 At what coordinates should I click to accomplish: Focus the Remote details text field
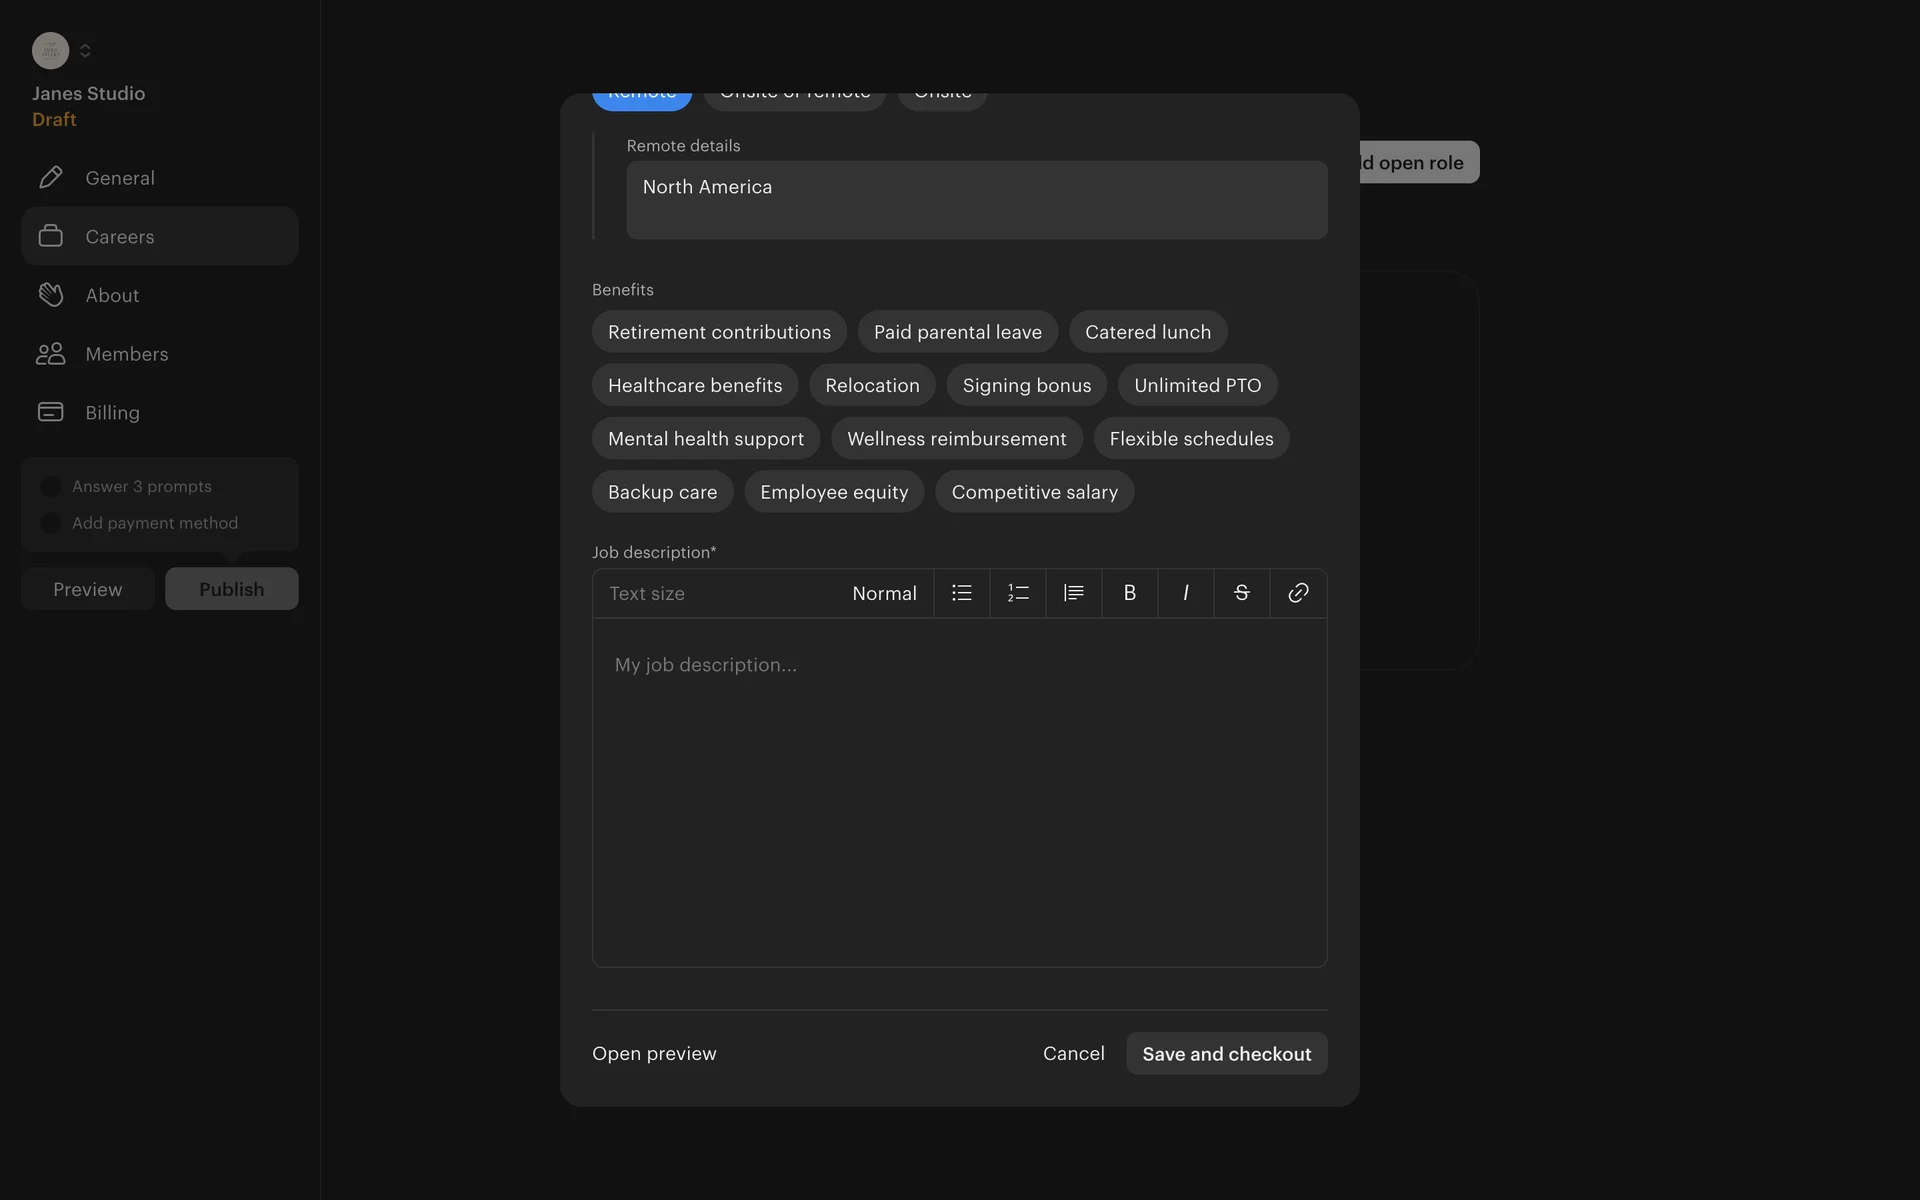coord(976,200)
